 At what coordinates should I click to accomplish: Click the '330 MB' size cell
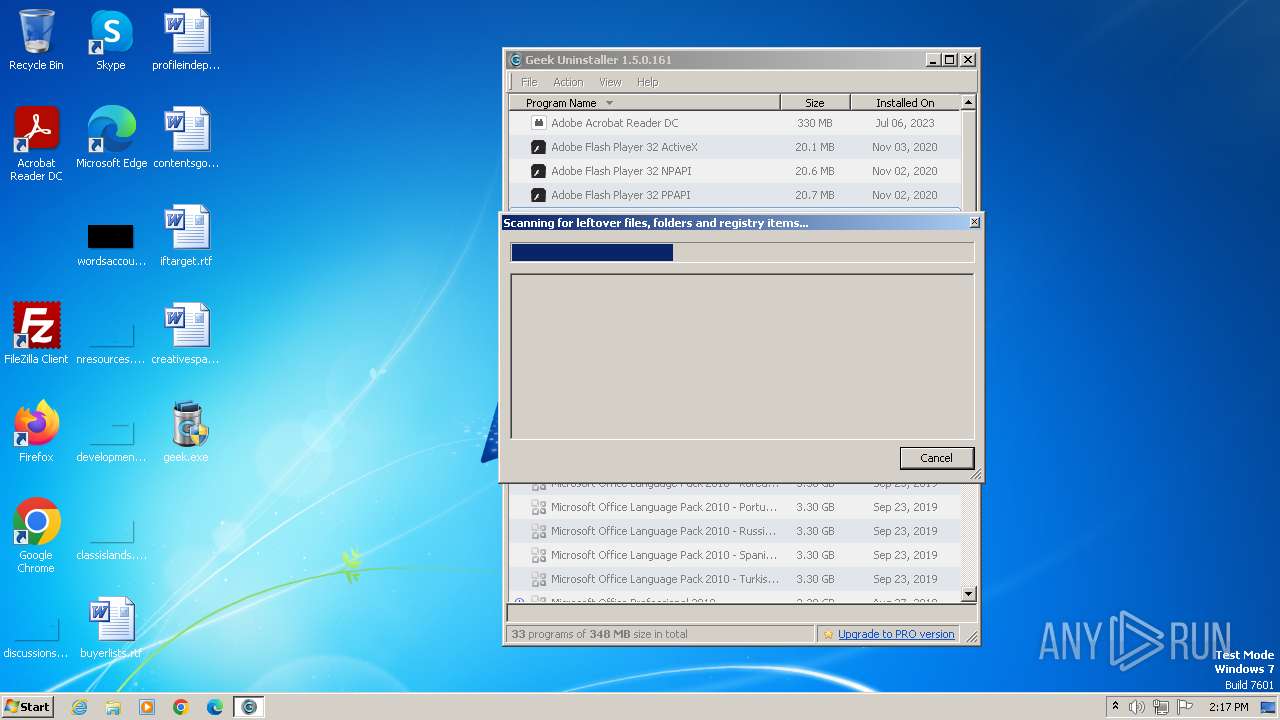click(x=815, y=123)
